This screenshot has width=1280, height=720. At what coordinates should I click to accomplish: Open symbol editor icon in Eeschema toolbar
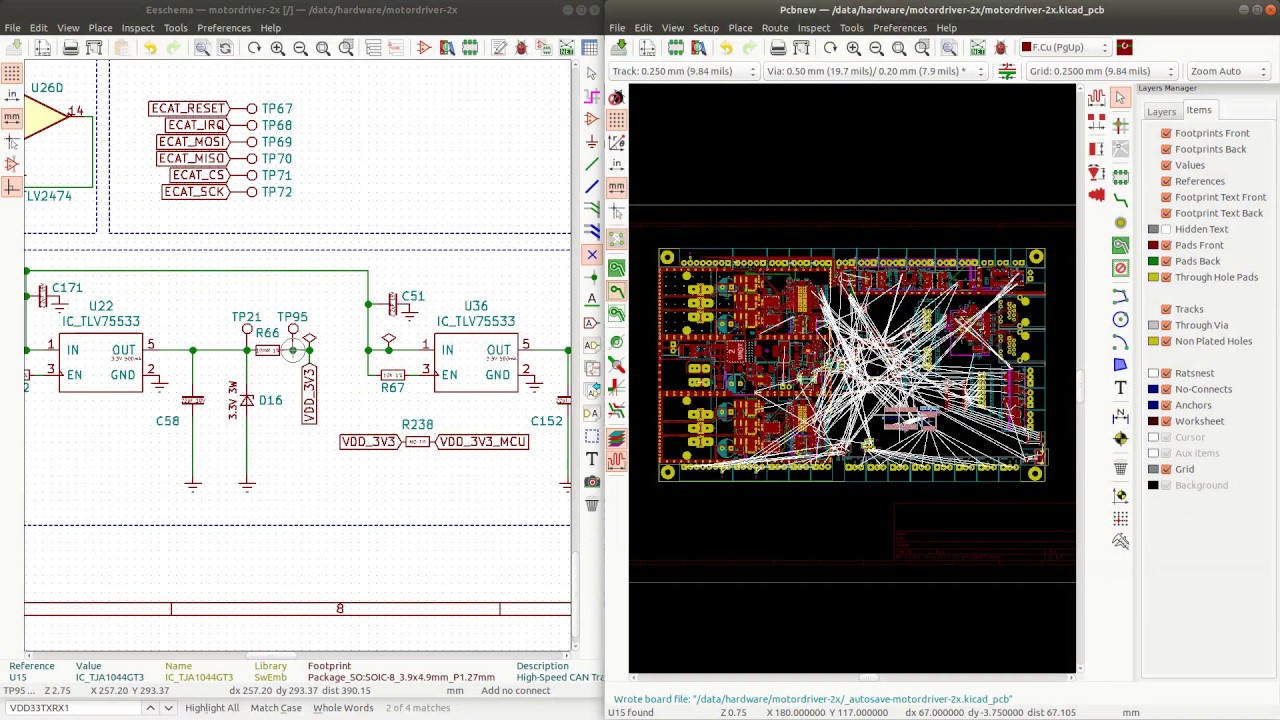(x=423, y=48)
